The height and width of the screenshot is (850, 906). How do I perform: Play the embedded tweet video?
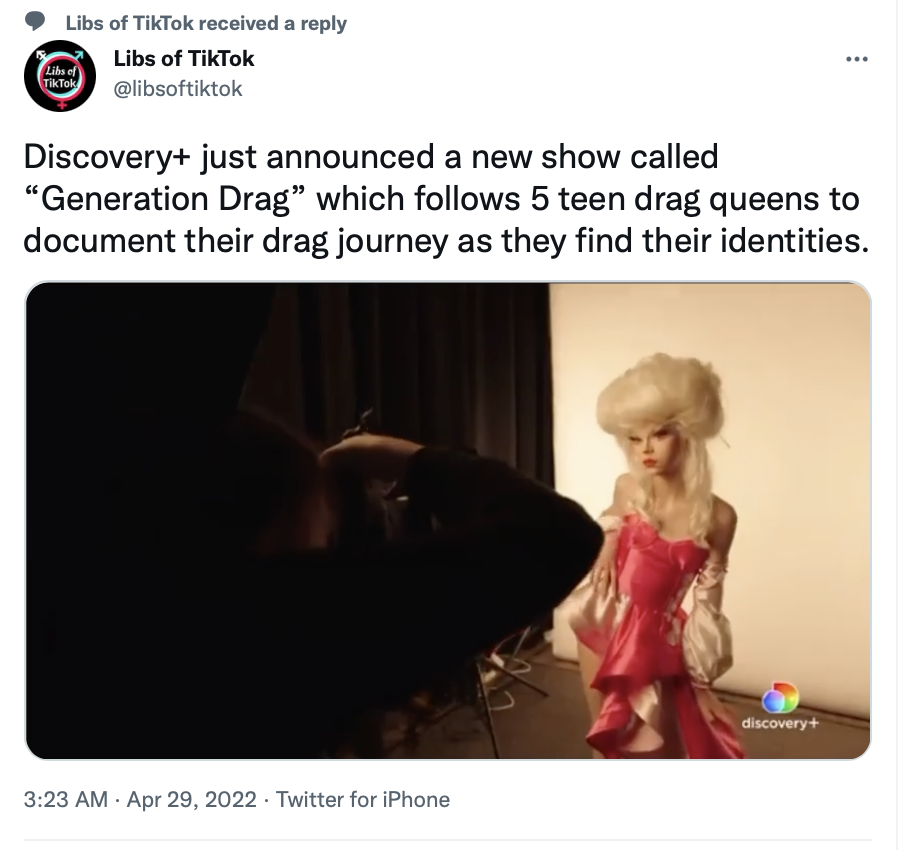[448, 521]
